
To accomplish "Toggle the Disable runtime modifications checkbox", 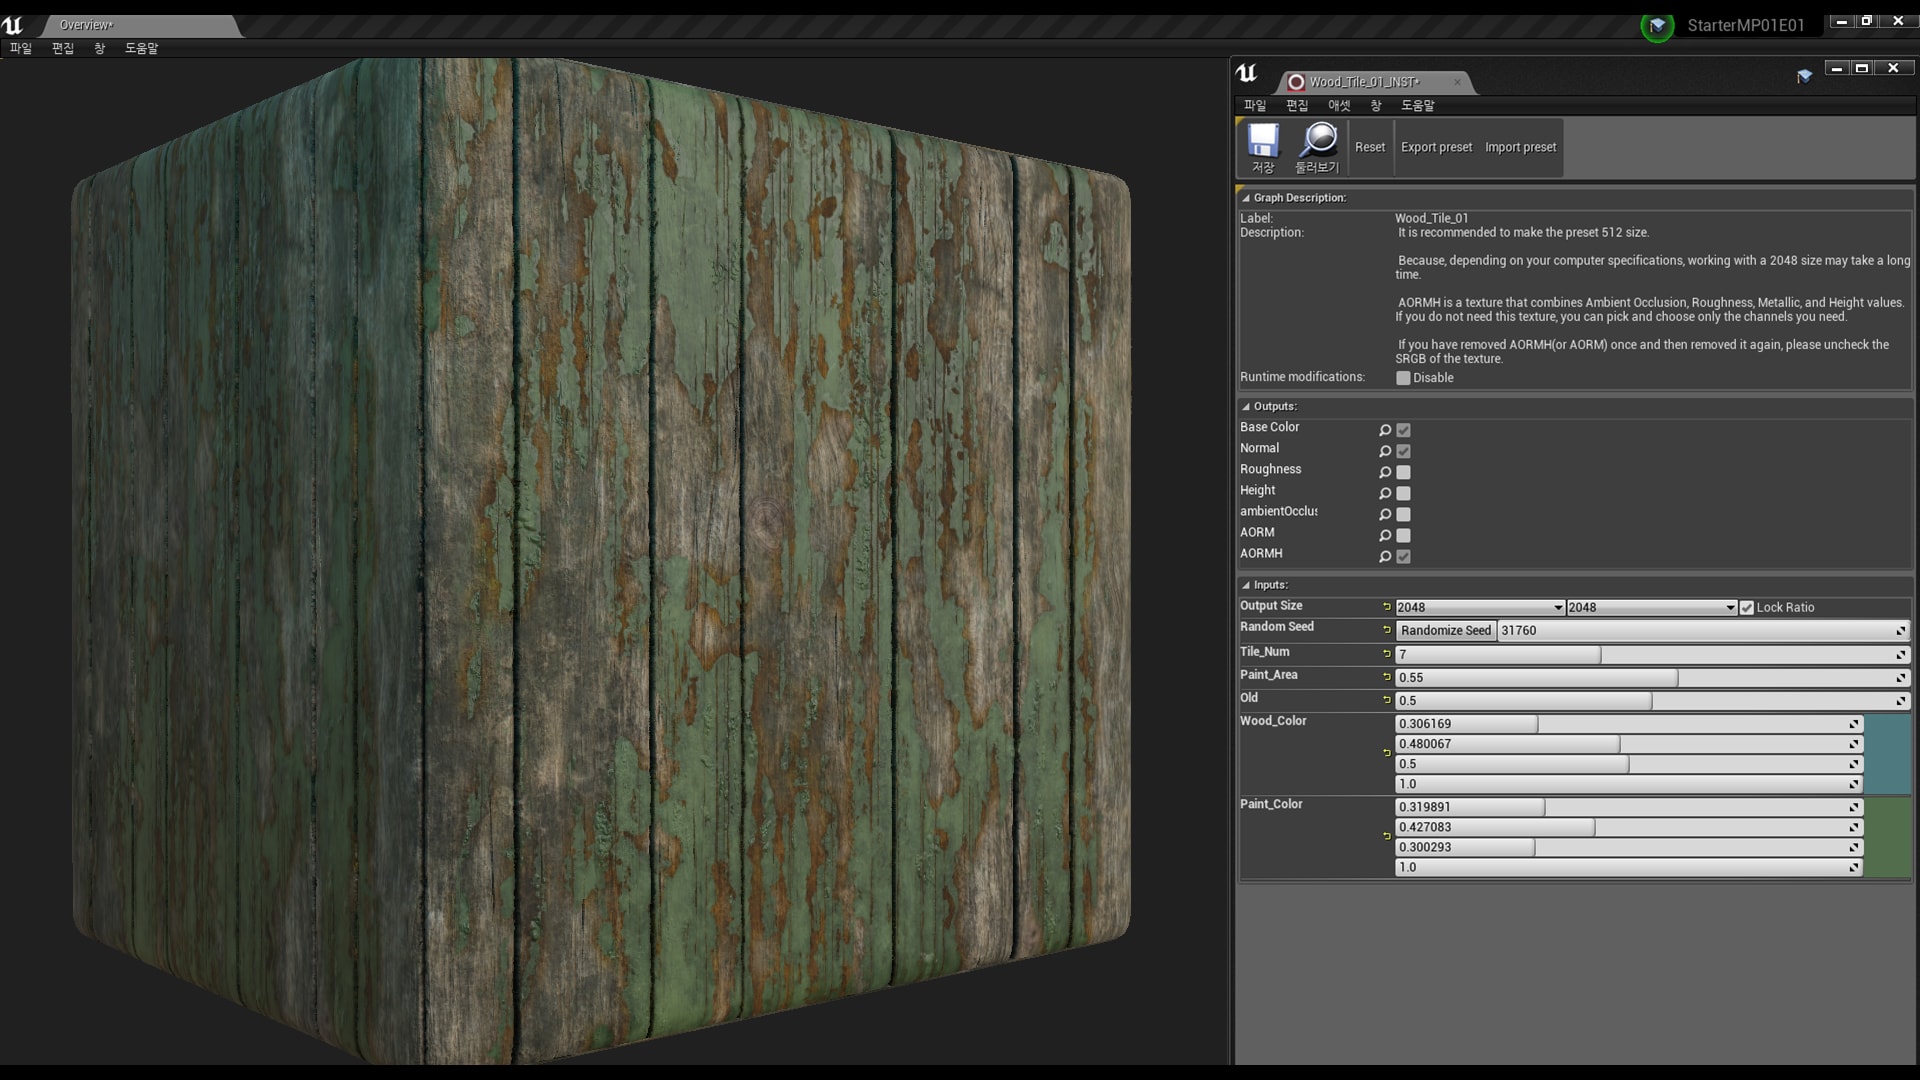I will click(x=1404, y=378).
